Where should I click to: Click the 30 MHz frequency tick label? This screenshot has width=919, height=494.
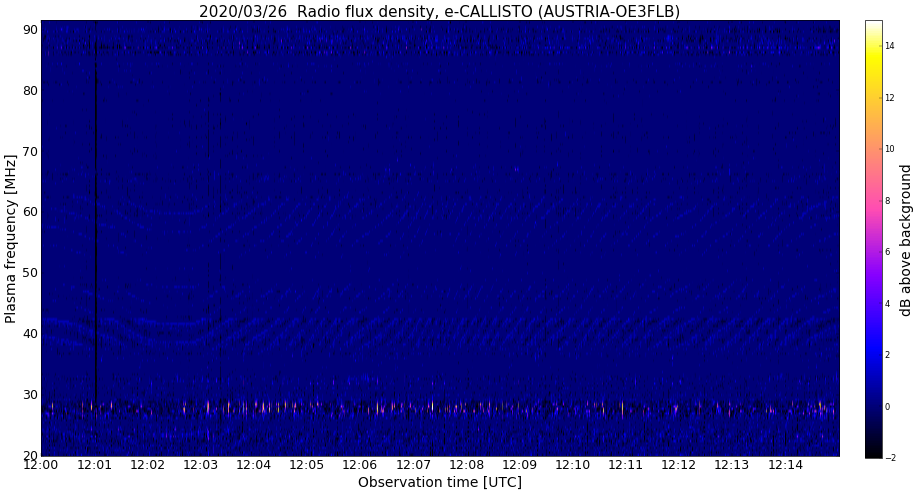pos(30,395)
